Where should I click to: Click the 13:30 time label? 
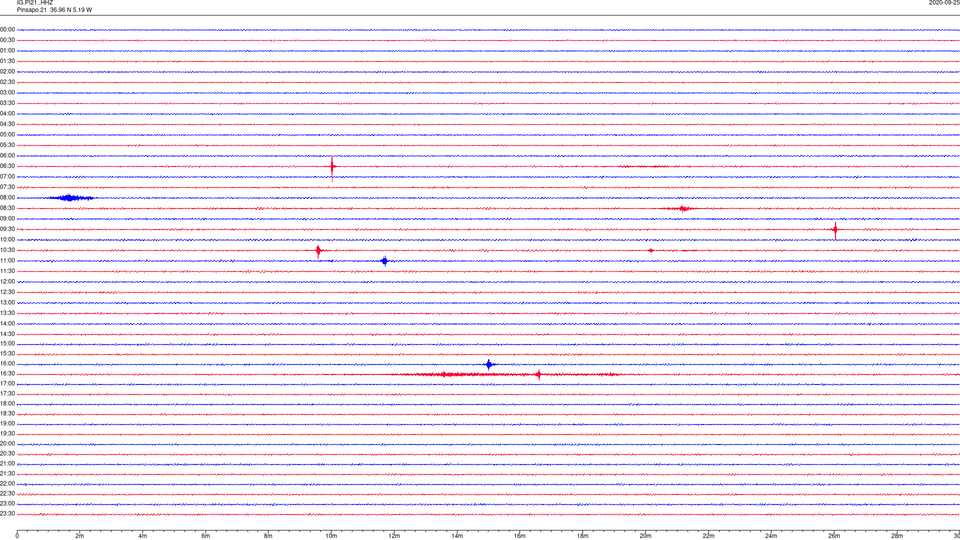[x=7, y=313]
